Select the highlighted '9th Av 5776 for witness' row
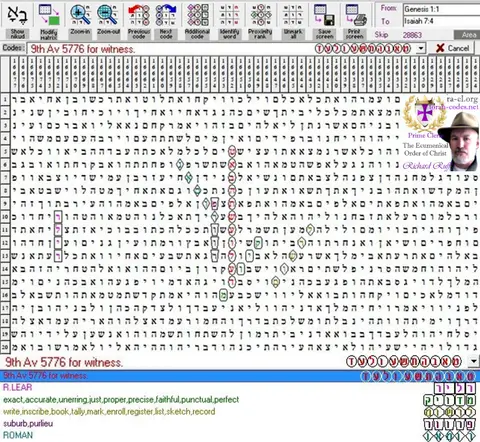Image resolution: width=480 pixels, height=442 pixels. 240,376
